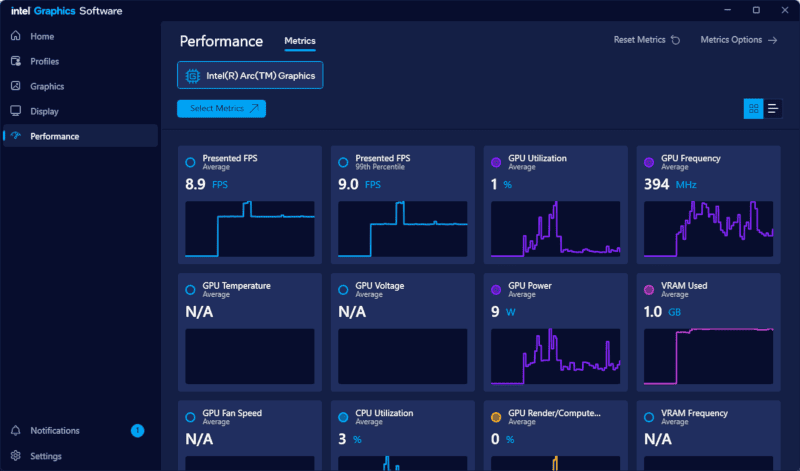800x471 pixels.
Task: Open Notifications in the sidebar
Action: tap(54, 430)
